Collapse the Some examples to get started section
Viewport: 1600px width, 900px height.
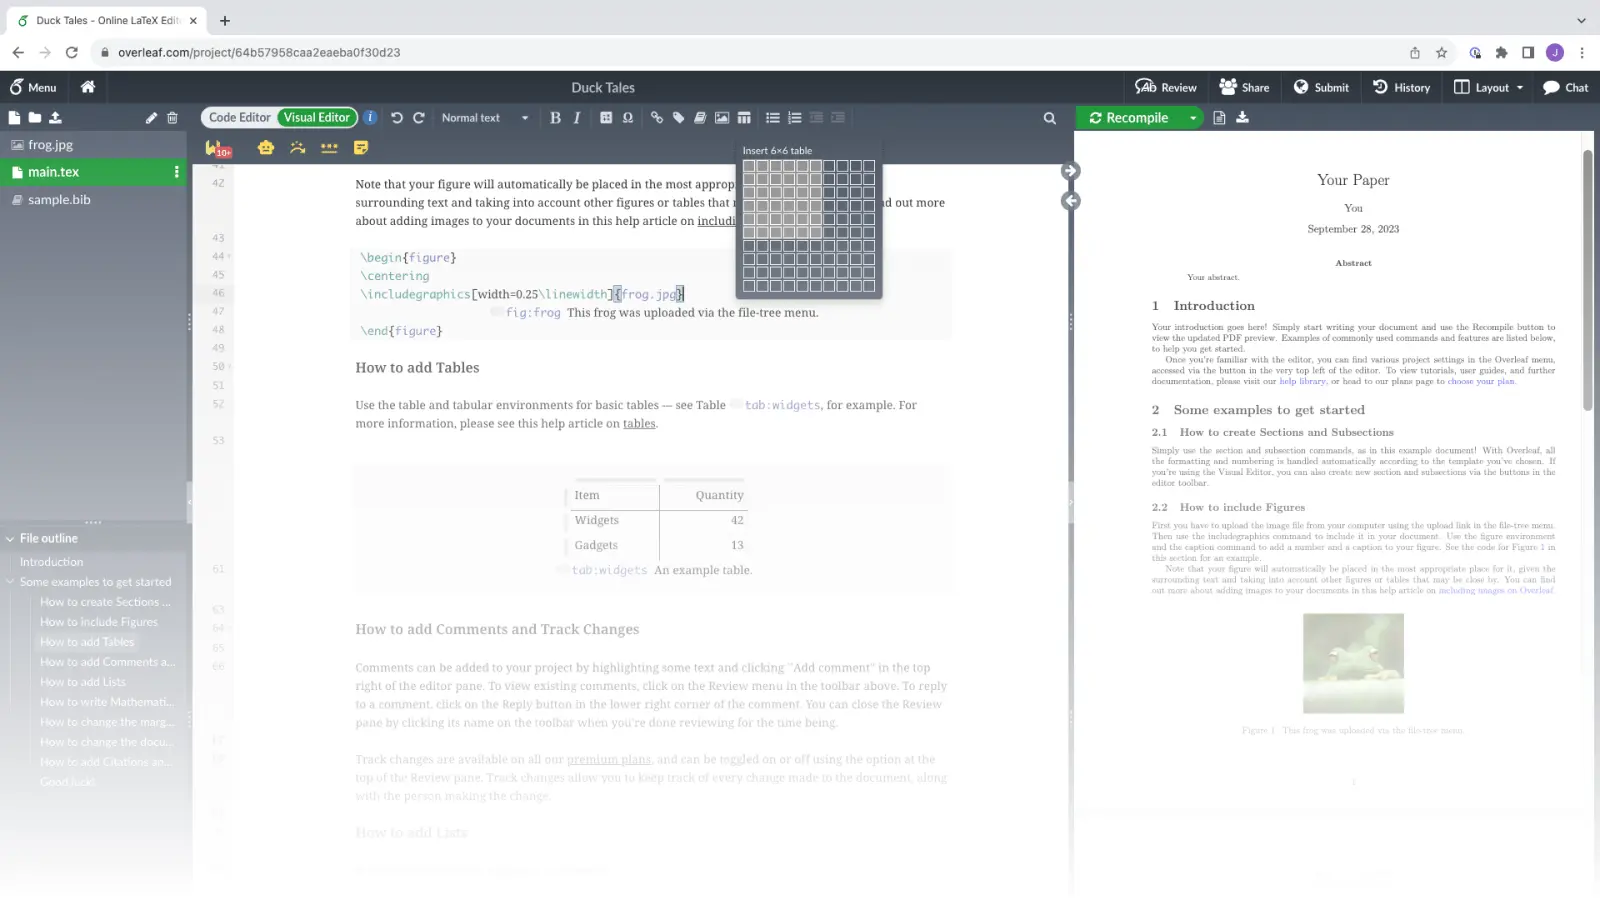click(x=10, y=581)
